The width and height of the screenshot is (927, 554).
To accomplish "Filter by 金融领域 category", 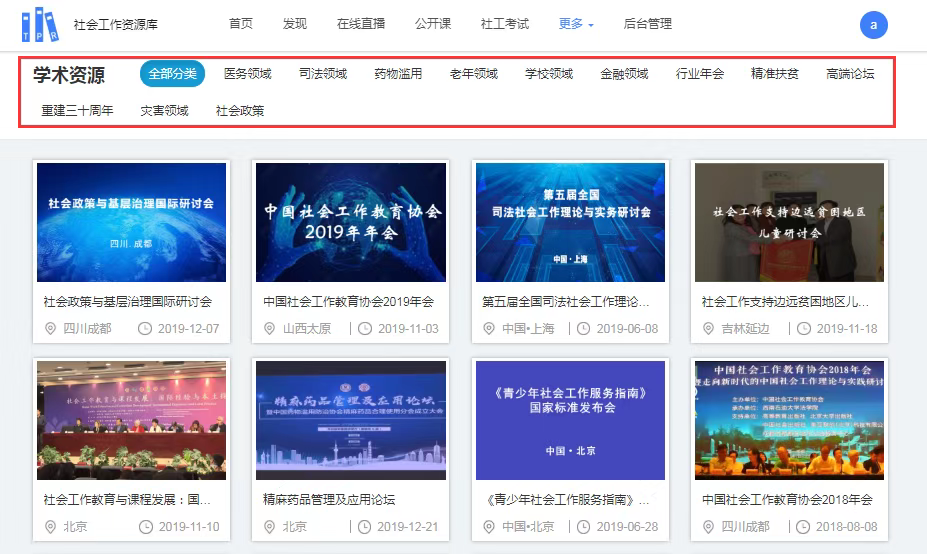I will [624, 74].
